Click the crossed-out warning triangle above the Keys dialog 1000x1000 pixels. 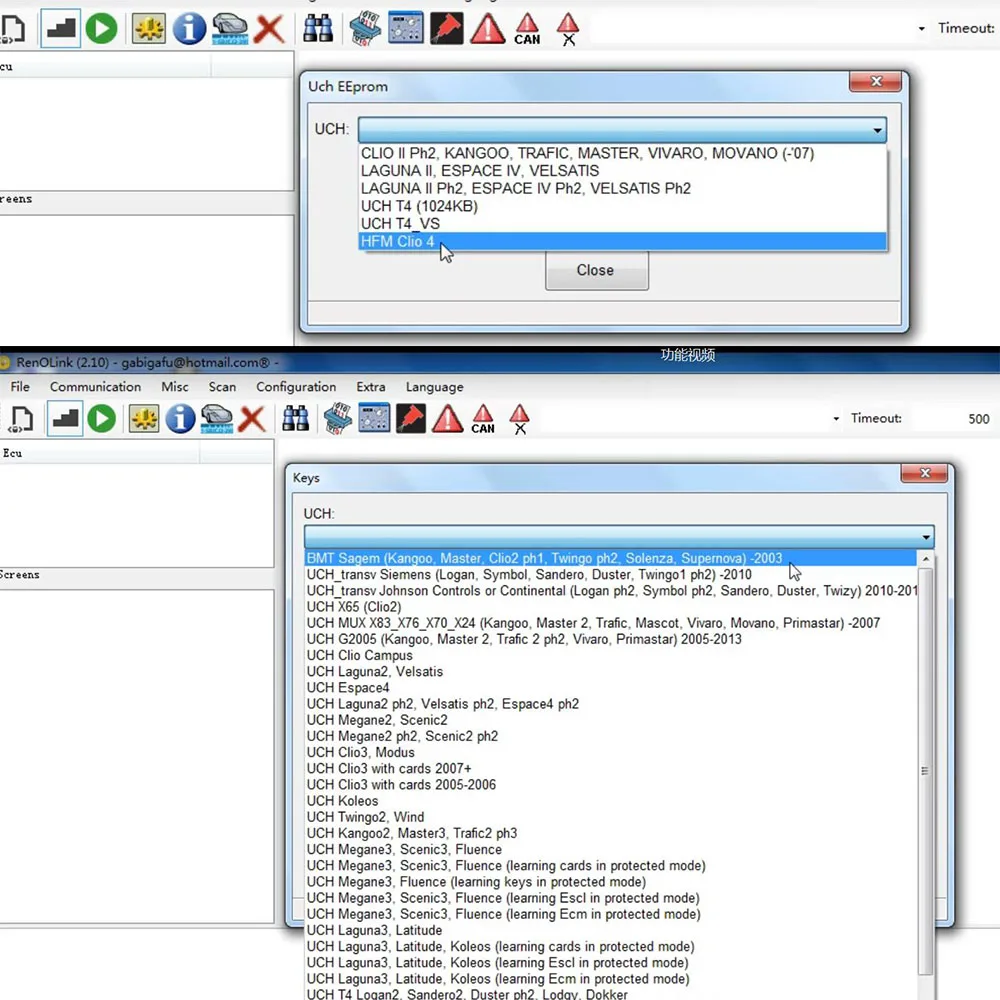click(519, 418)
